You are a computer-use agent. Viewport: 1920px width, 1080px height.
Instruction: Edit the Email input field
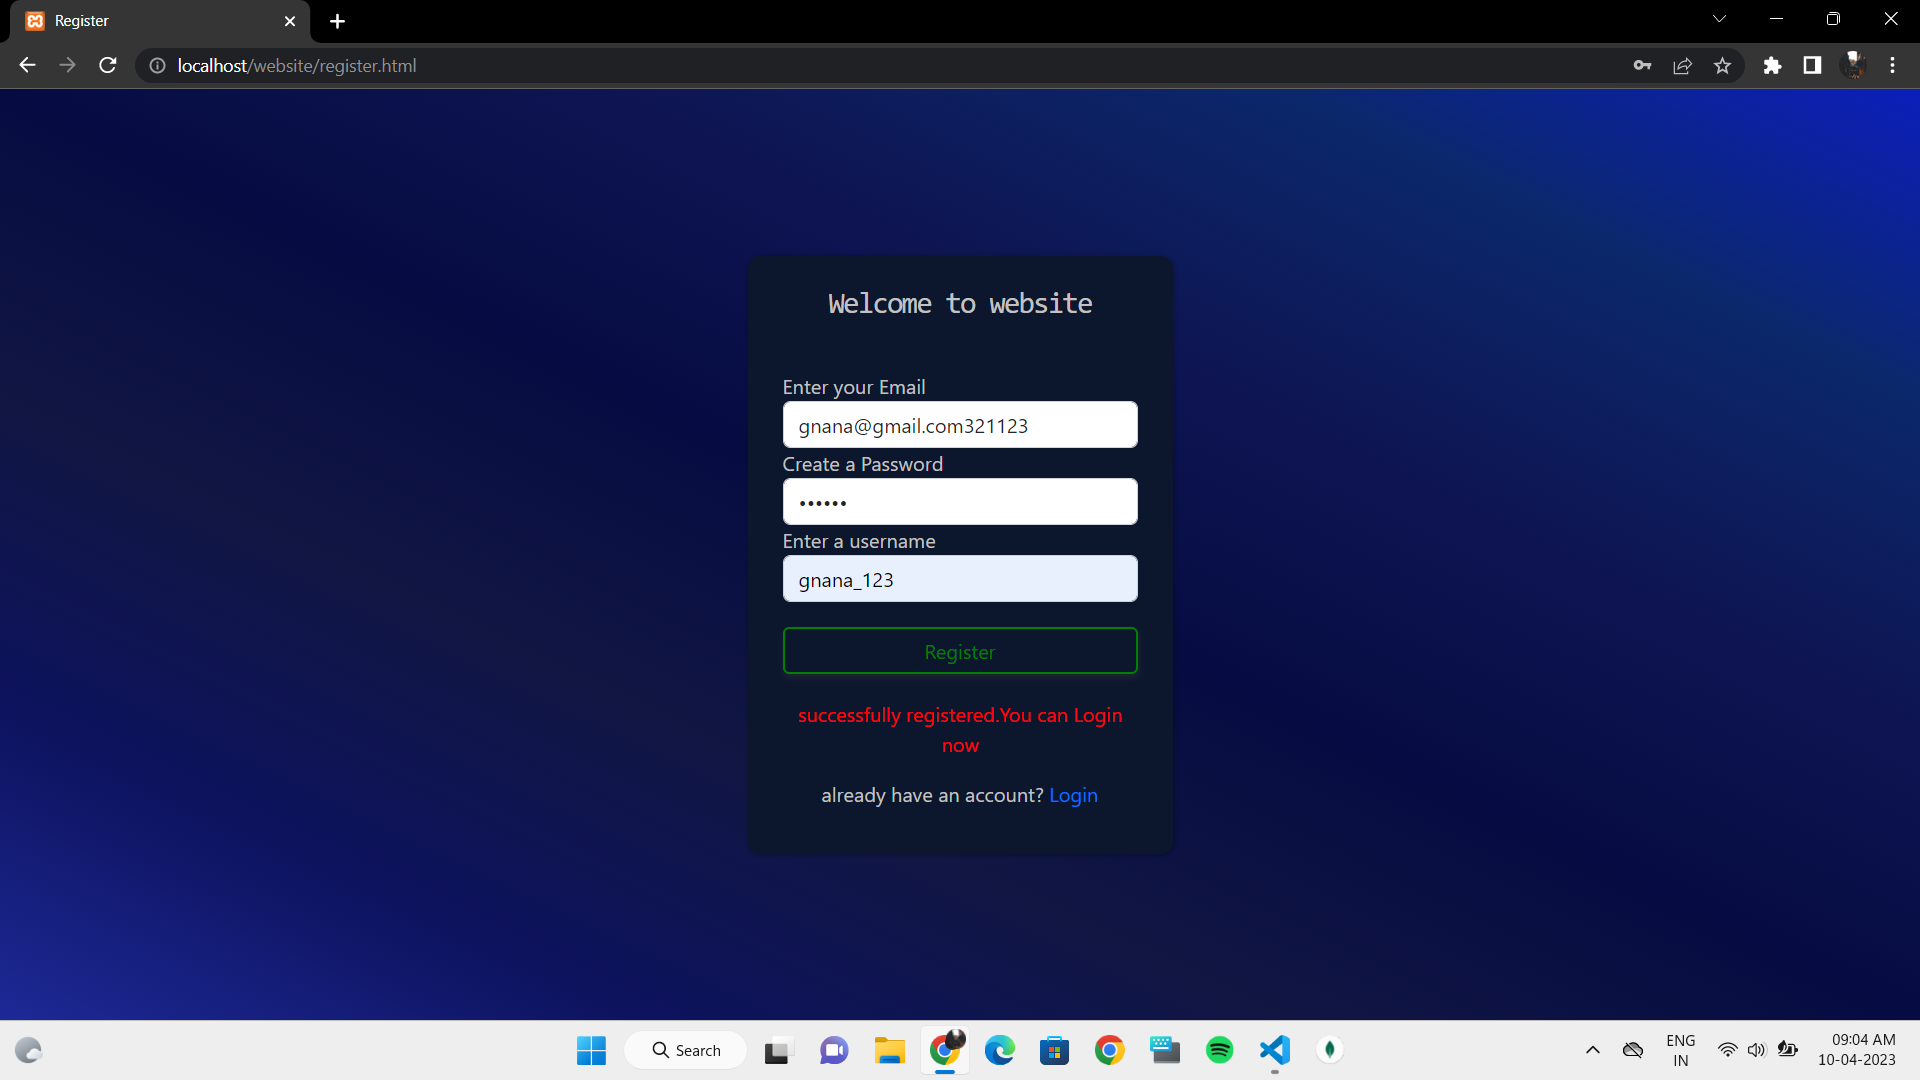click(960, 425)
